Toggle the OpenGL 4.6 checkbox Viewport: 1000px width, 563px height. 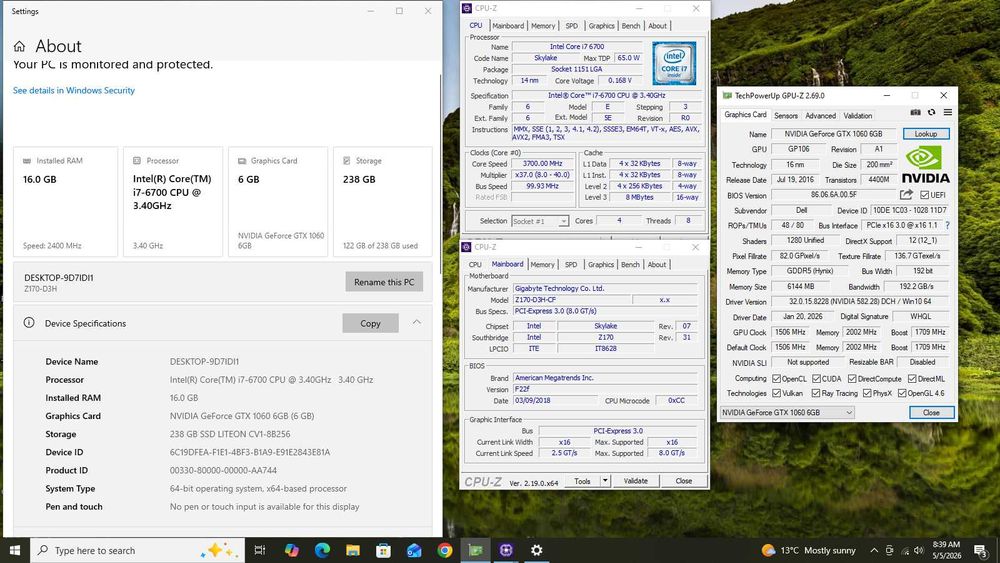tap(902, 393)
